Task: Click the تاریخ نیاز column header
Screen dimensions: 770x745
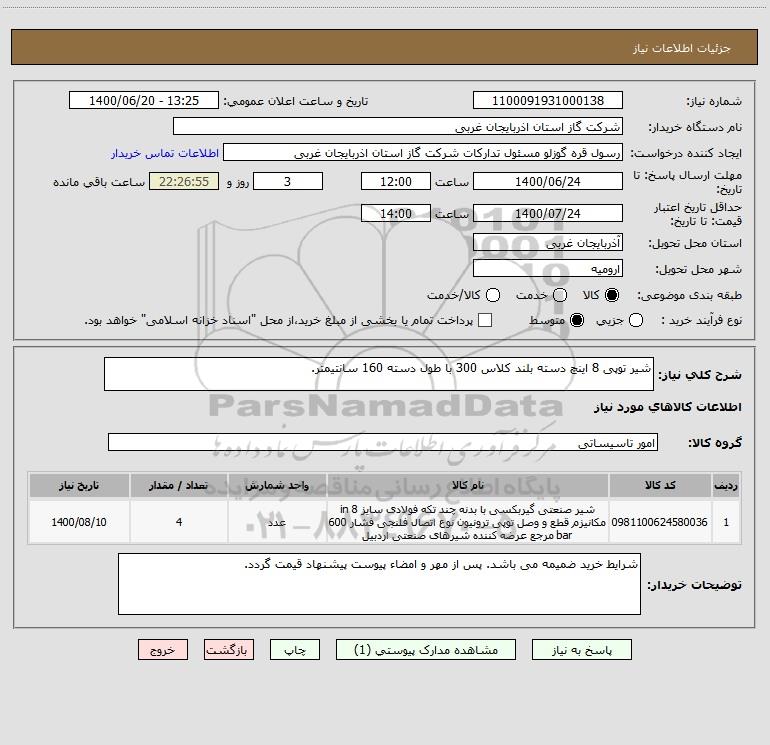Action: [x=79, y=485]
